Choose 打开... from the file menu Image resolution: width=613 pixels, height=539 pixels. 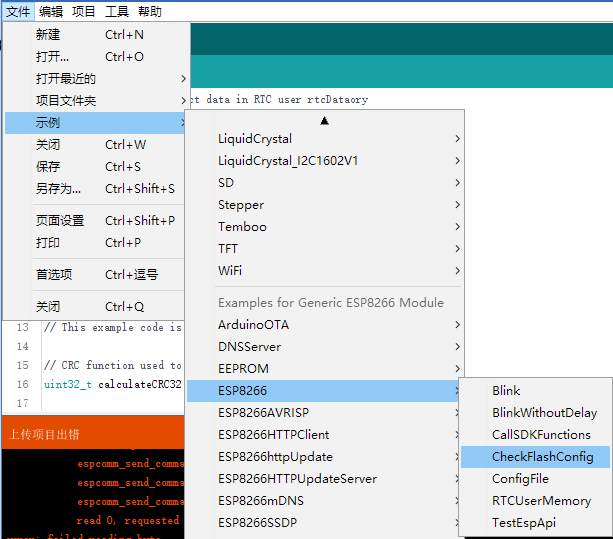pos(95,57)
